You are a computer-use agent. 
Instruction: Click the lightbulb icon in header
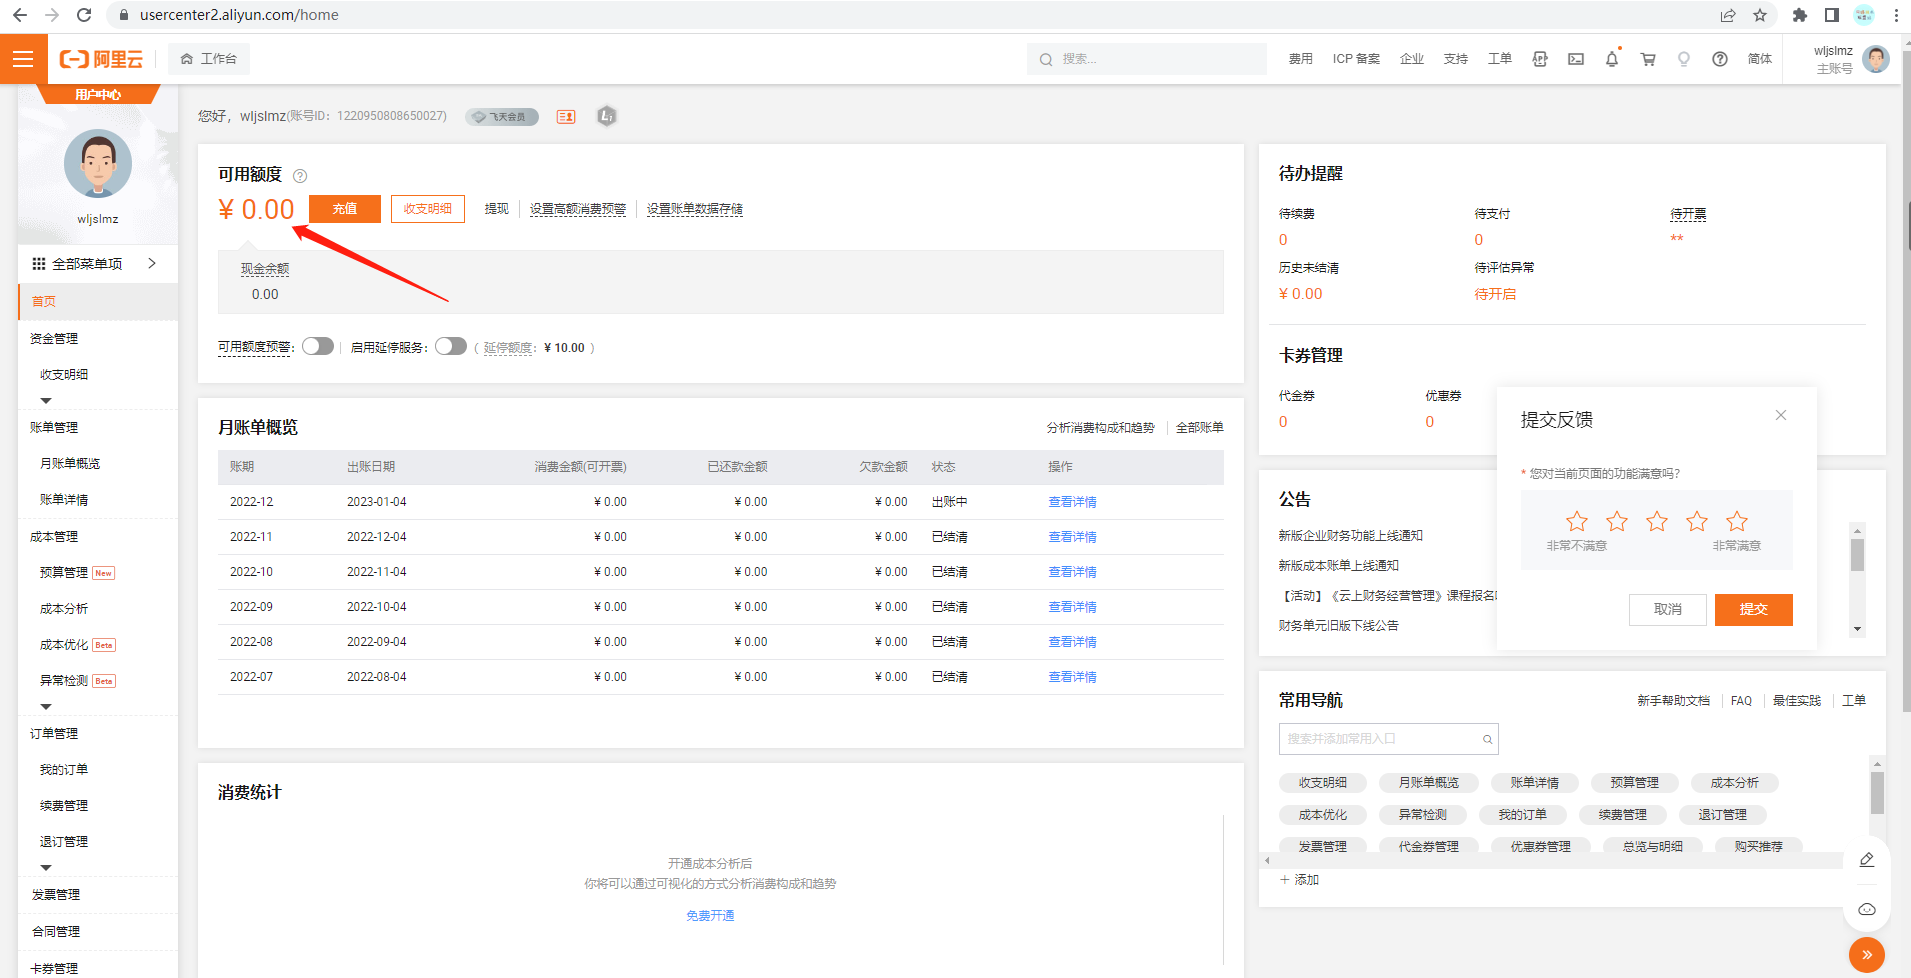(1684, 59)
